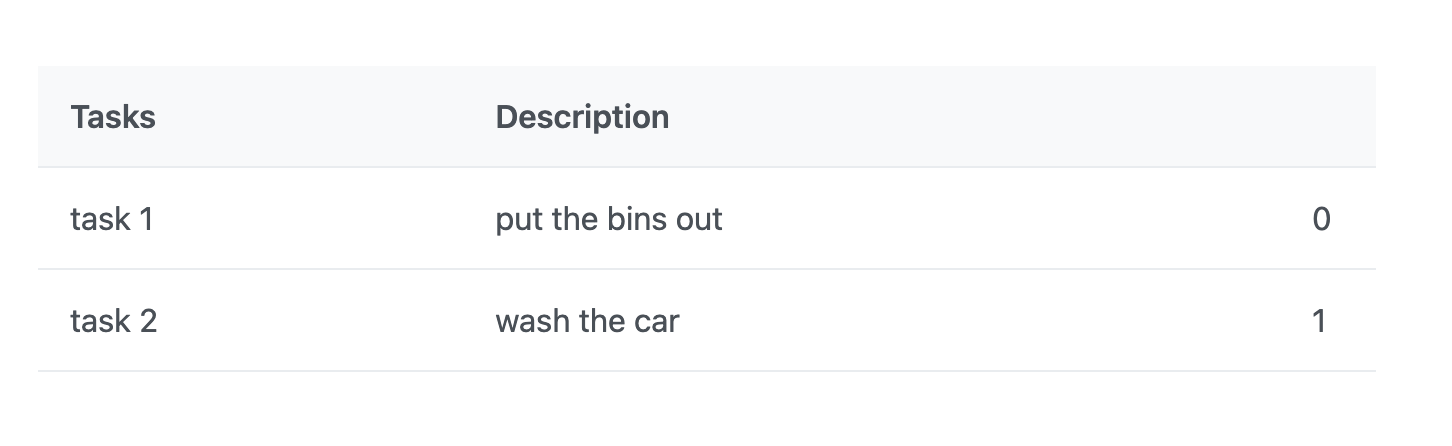Click the 1 value in task 2 row
Screen dimensions: 1452x446
1319,321
